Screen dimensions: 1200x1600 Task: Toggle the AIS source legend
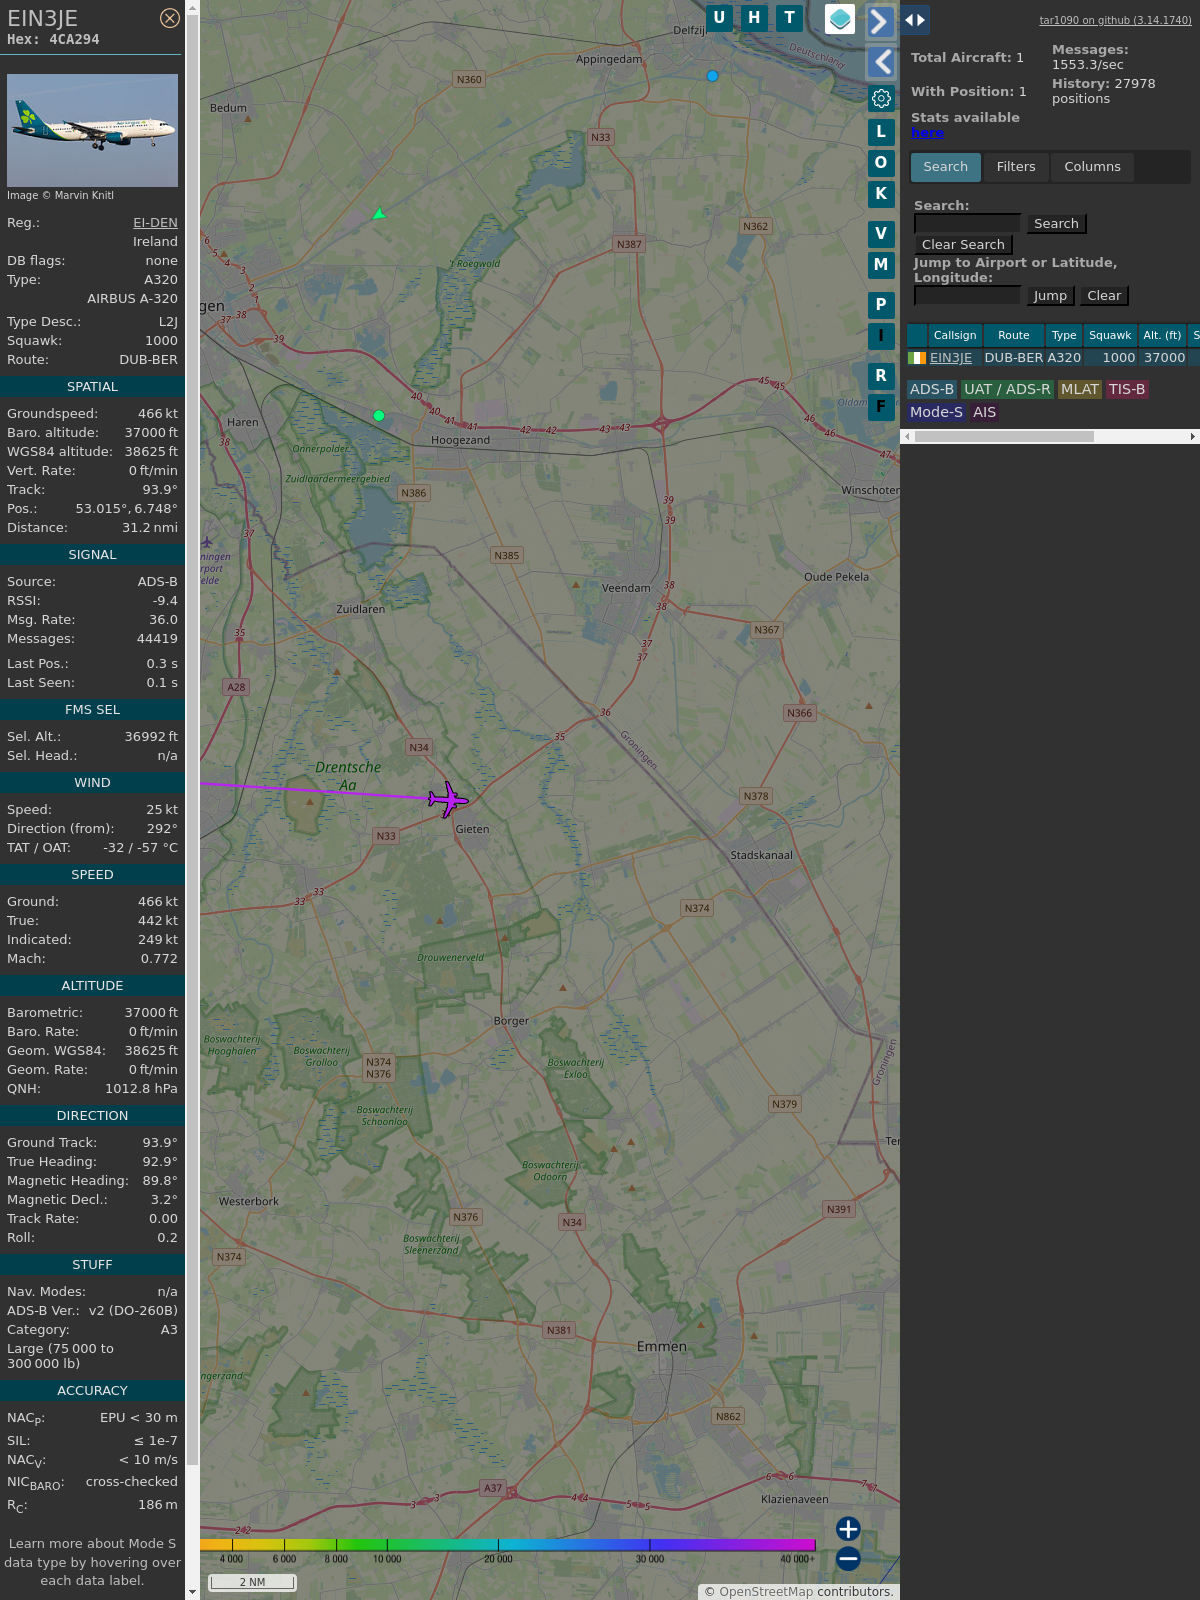[985, 413]
